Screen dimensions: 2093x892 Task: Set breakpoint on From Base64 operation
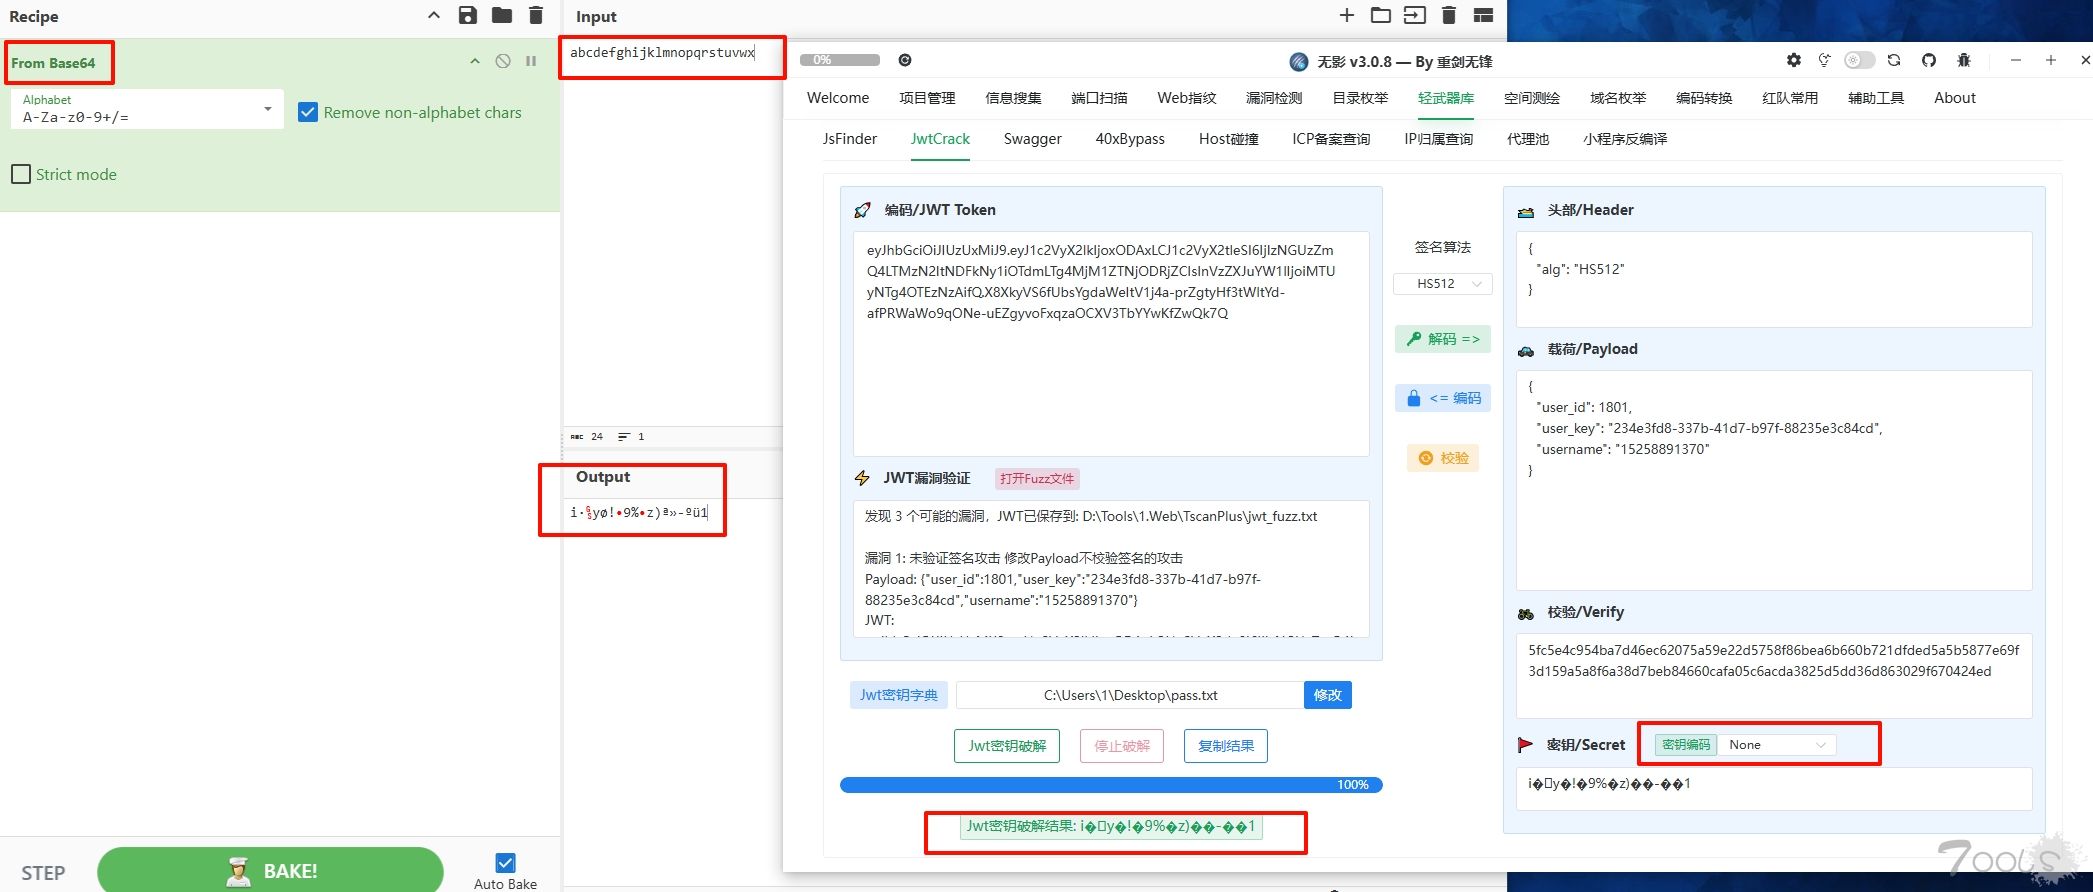531,61
